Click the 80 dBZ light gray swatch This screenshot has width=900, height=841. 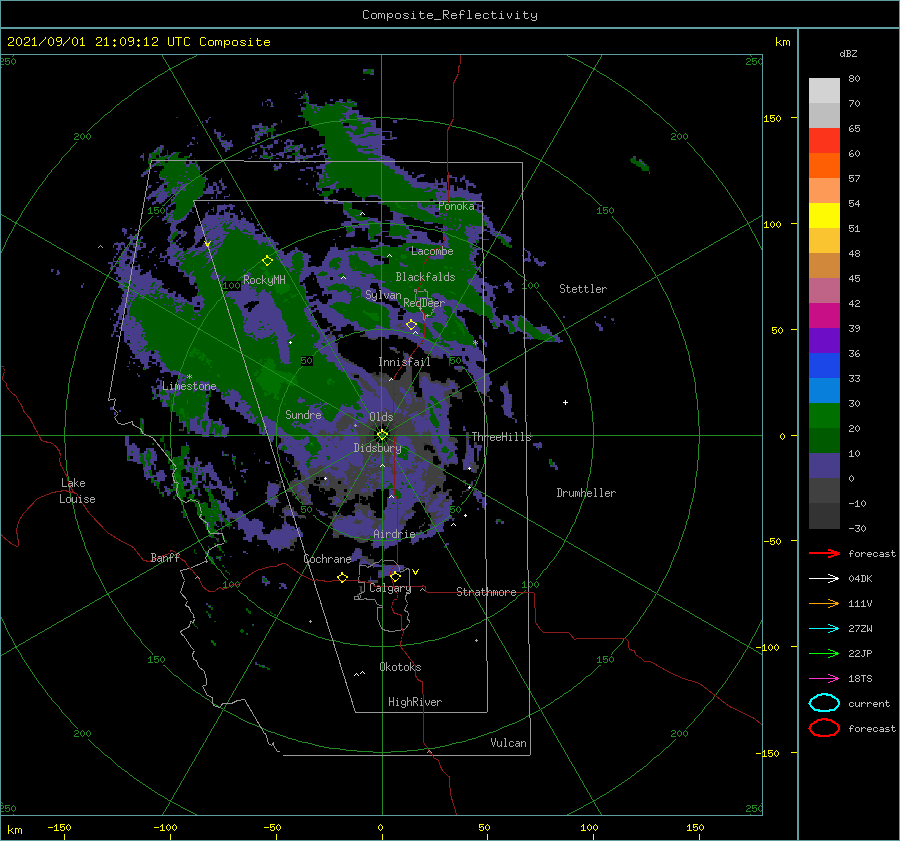pyautogui.click(x=824, y=91)
